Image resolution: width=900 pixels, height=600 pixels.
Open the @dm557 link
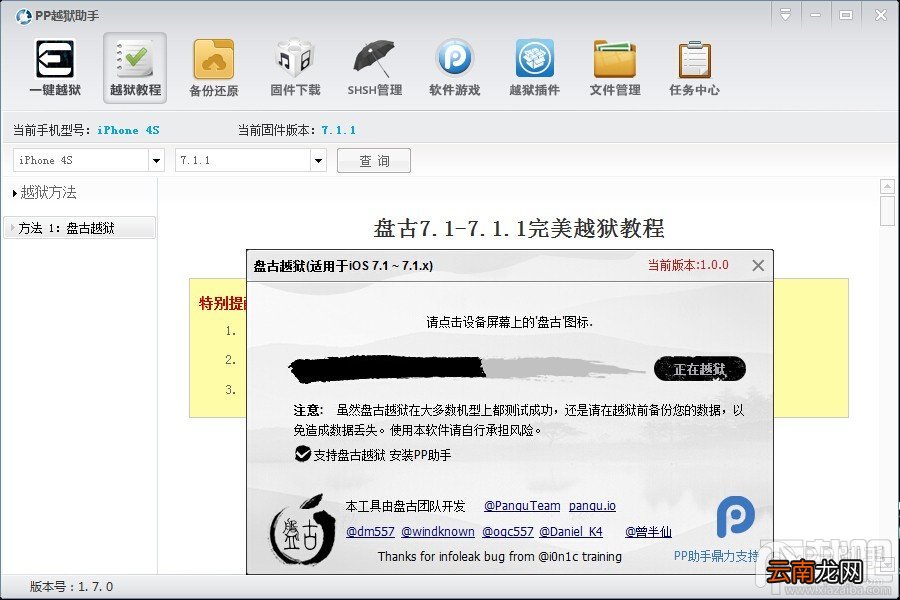370,532
